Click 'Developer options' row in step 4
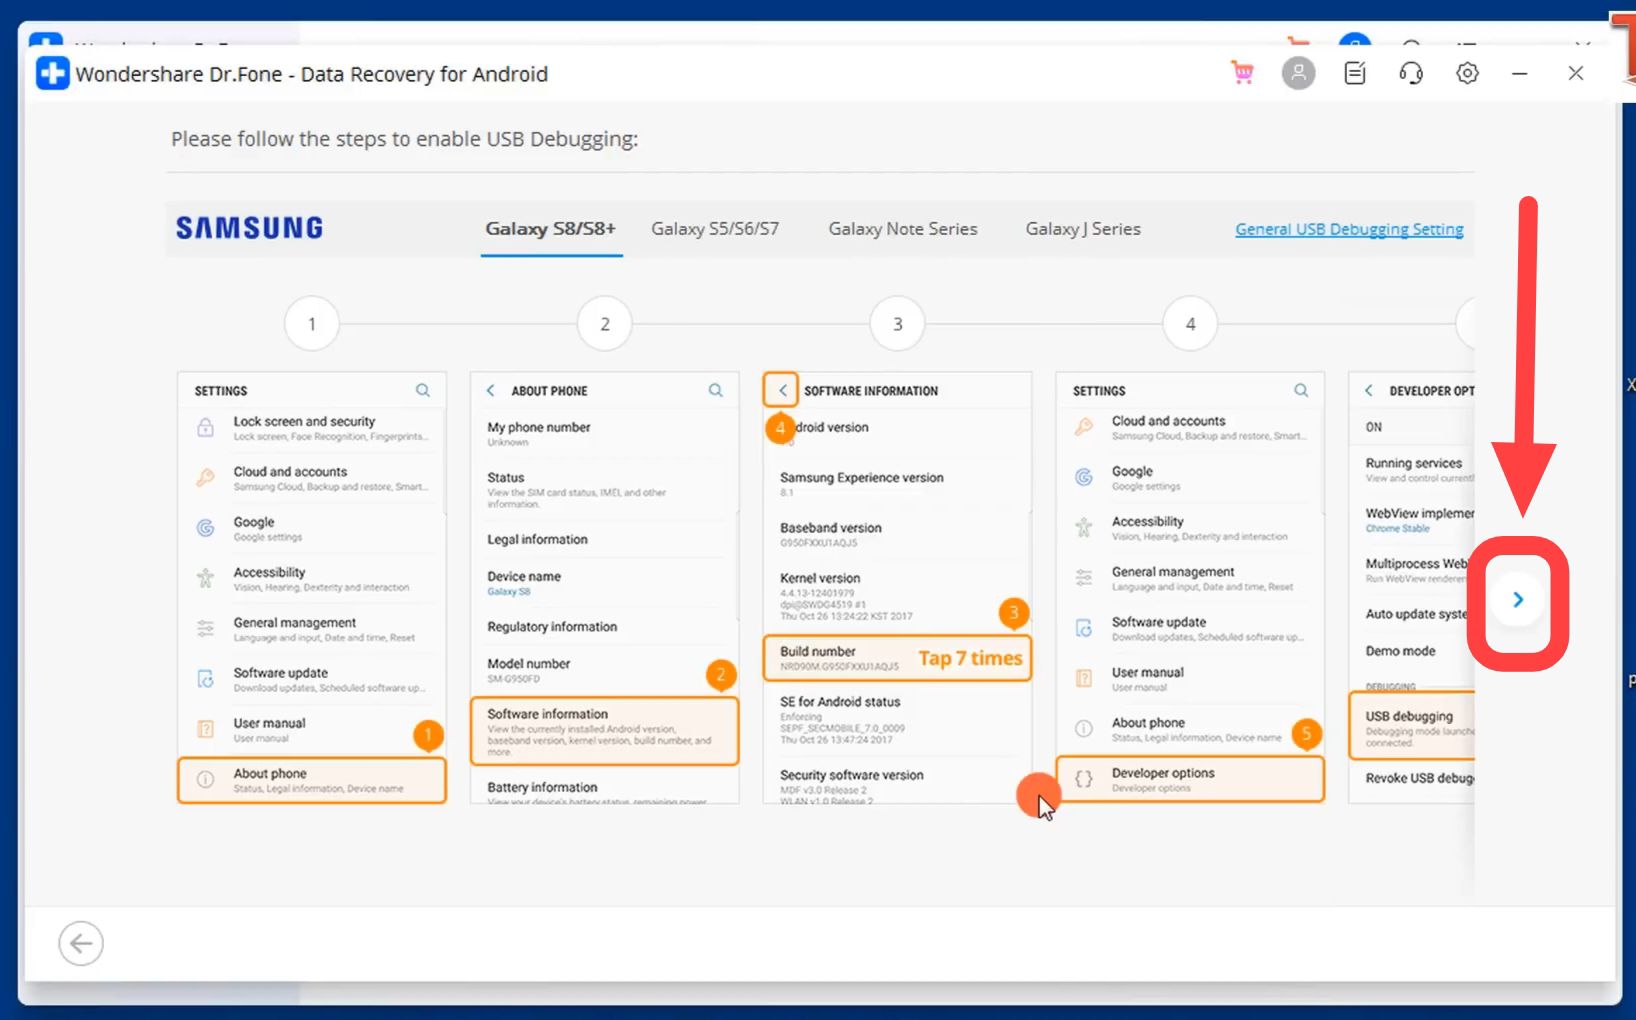This screenshot has height=1020, width=1636. [1190, 779]
